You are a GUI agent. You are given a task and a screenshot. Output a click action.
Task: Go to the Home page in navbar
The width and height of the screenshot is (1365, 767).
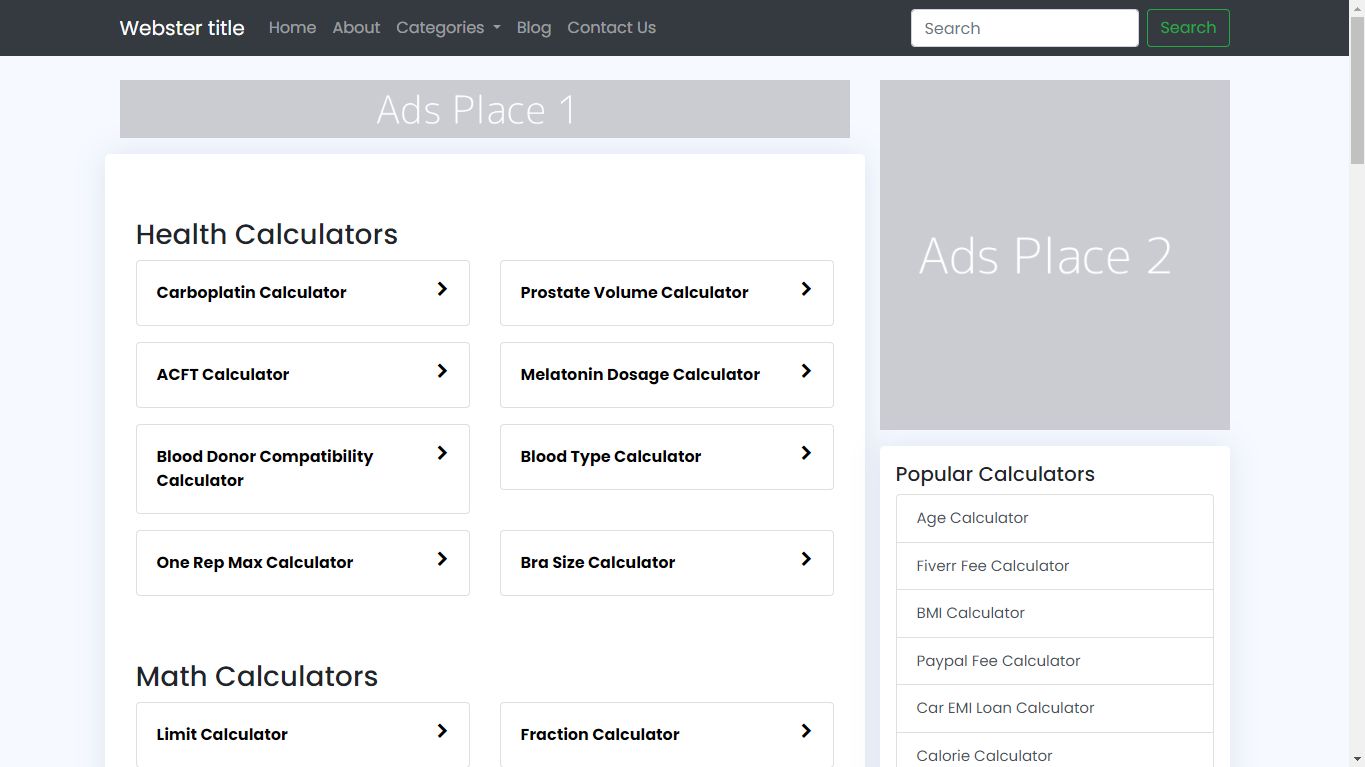coord(292,28)
